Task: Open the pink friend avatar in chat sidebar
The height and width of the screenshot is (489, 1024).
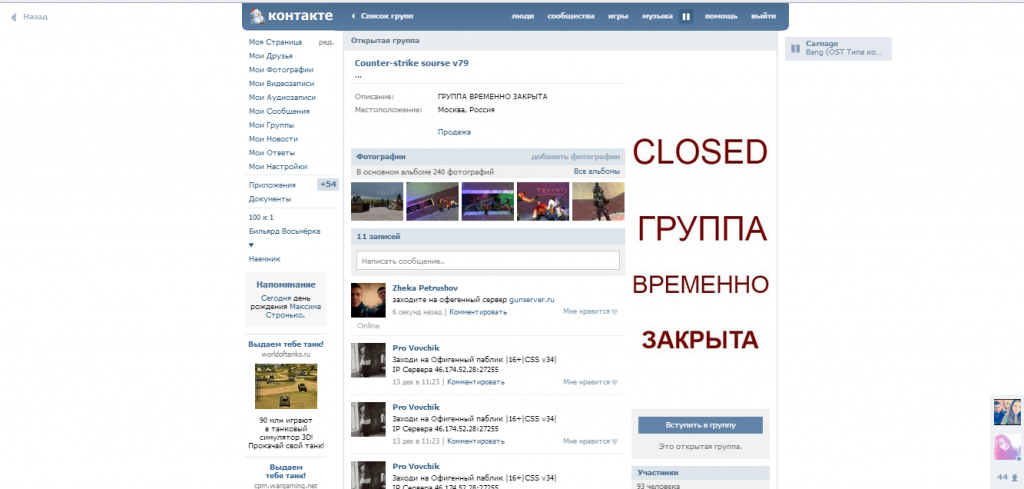Action: (1006, 445)
